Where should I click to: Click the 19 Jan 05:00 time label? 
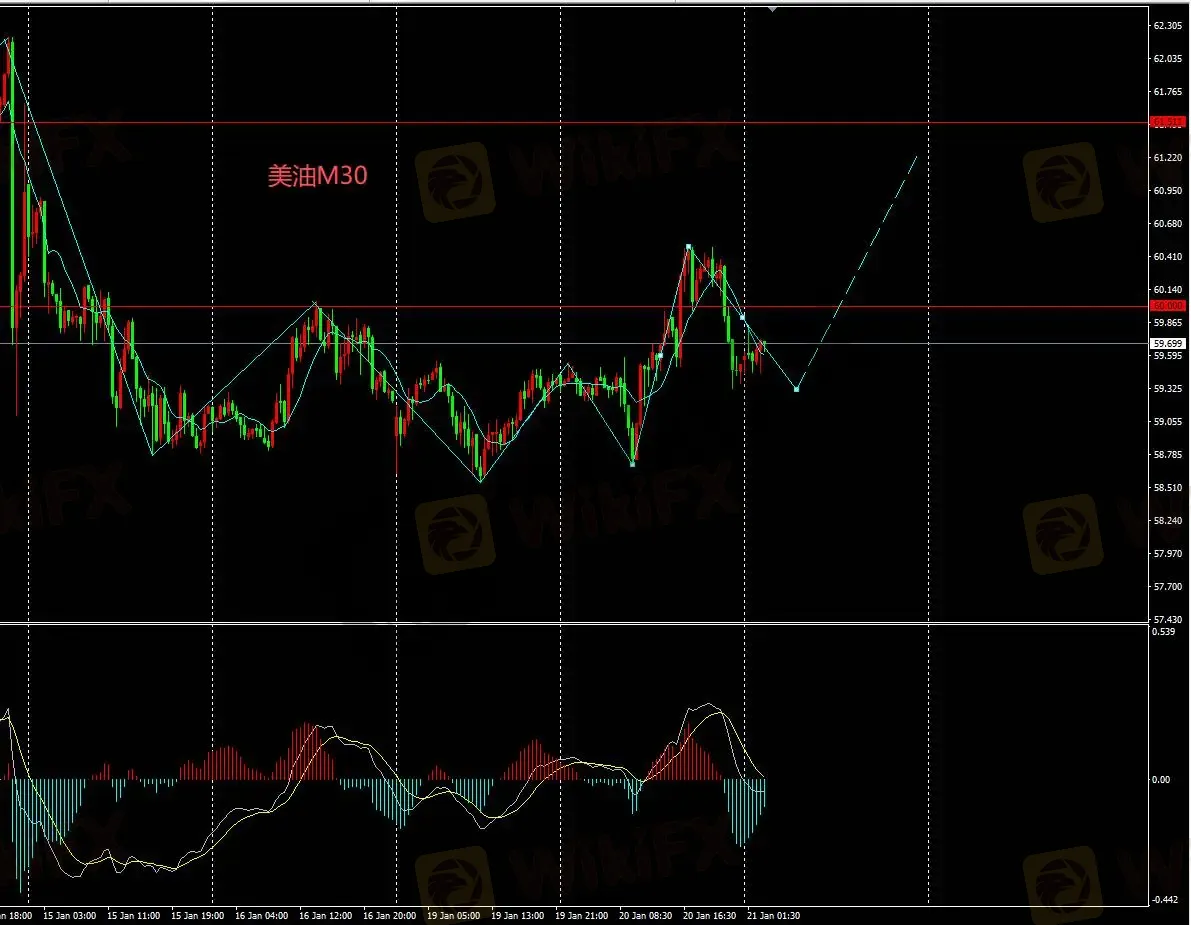tap(453, 916)
